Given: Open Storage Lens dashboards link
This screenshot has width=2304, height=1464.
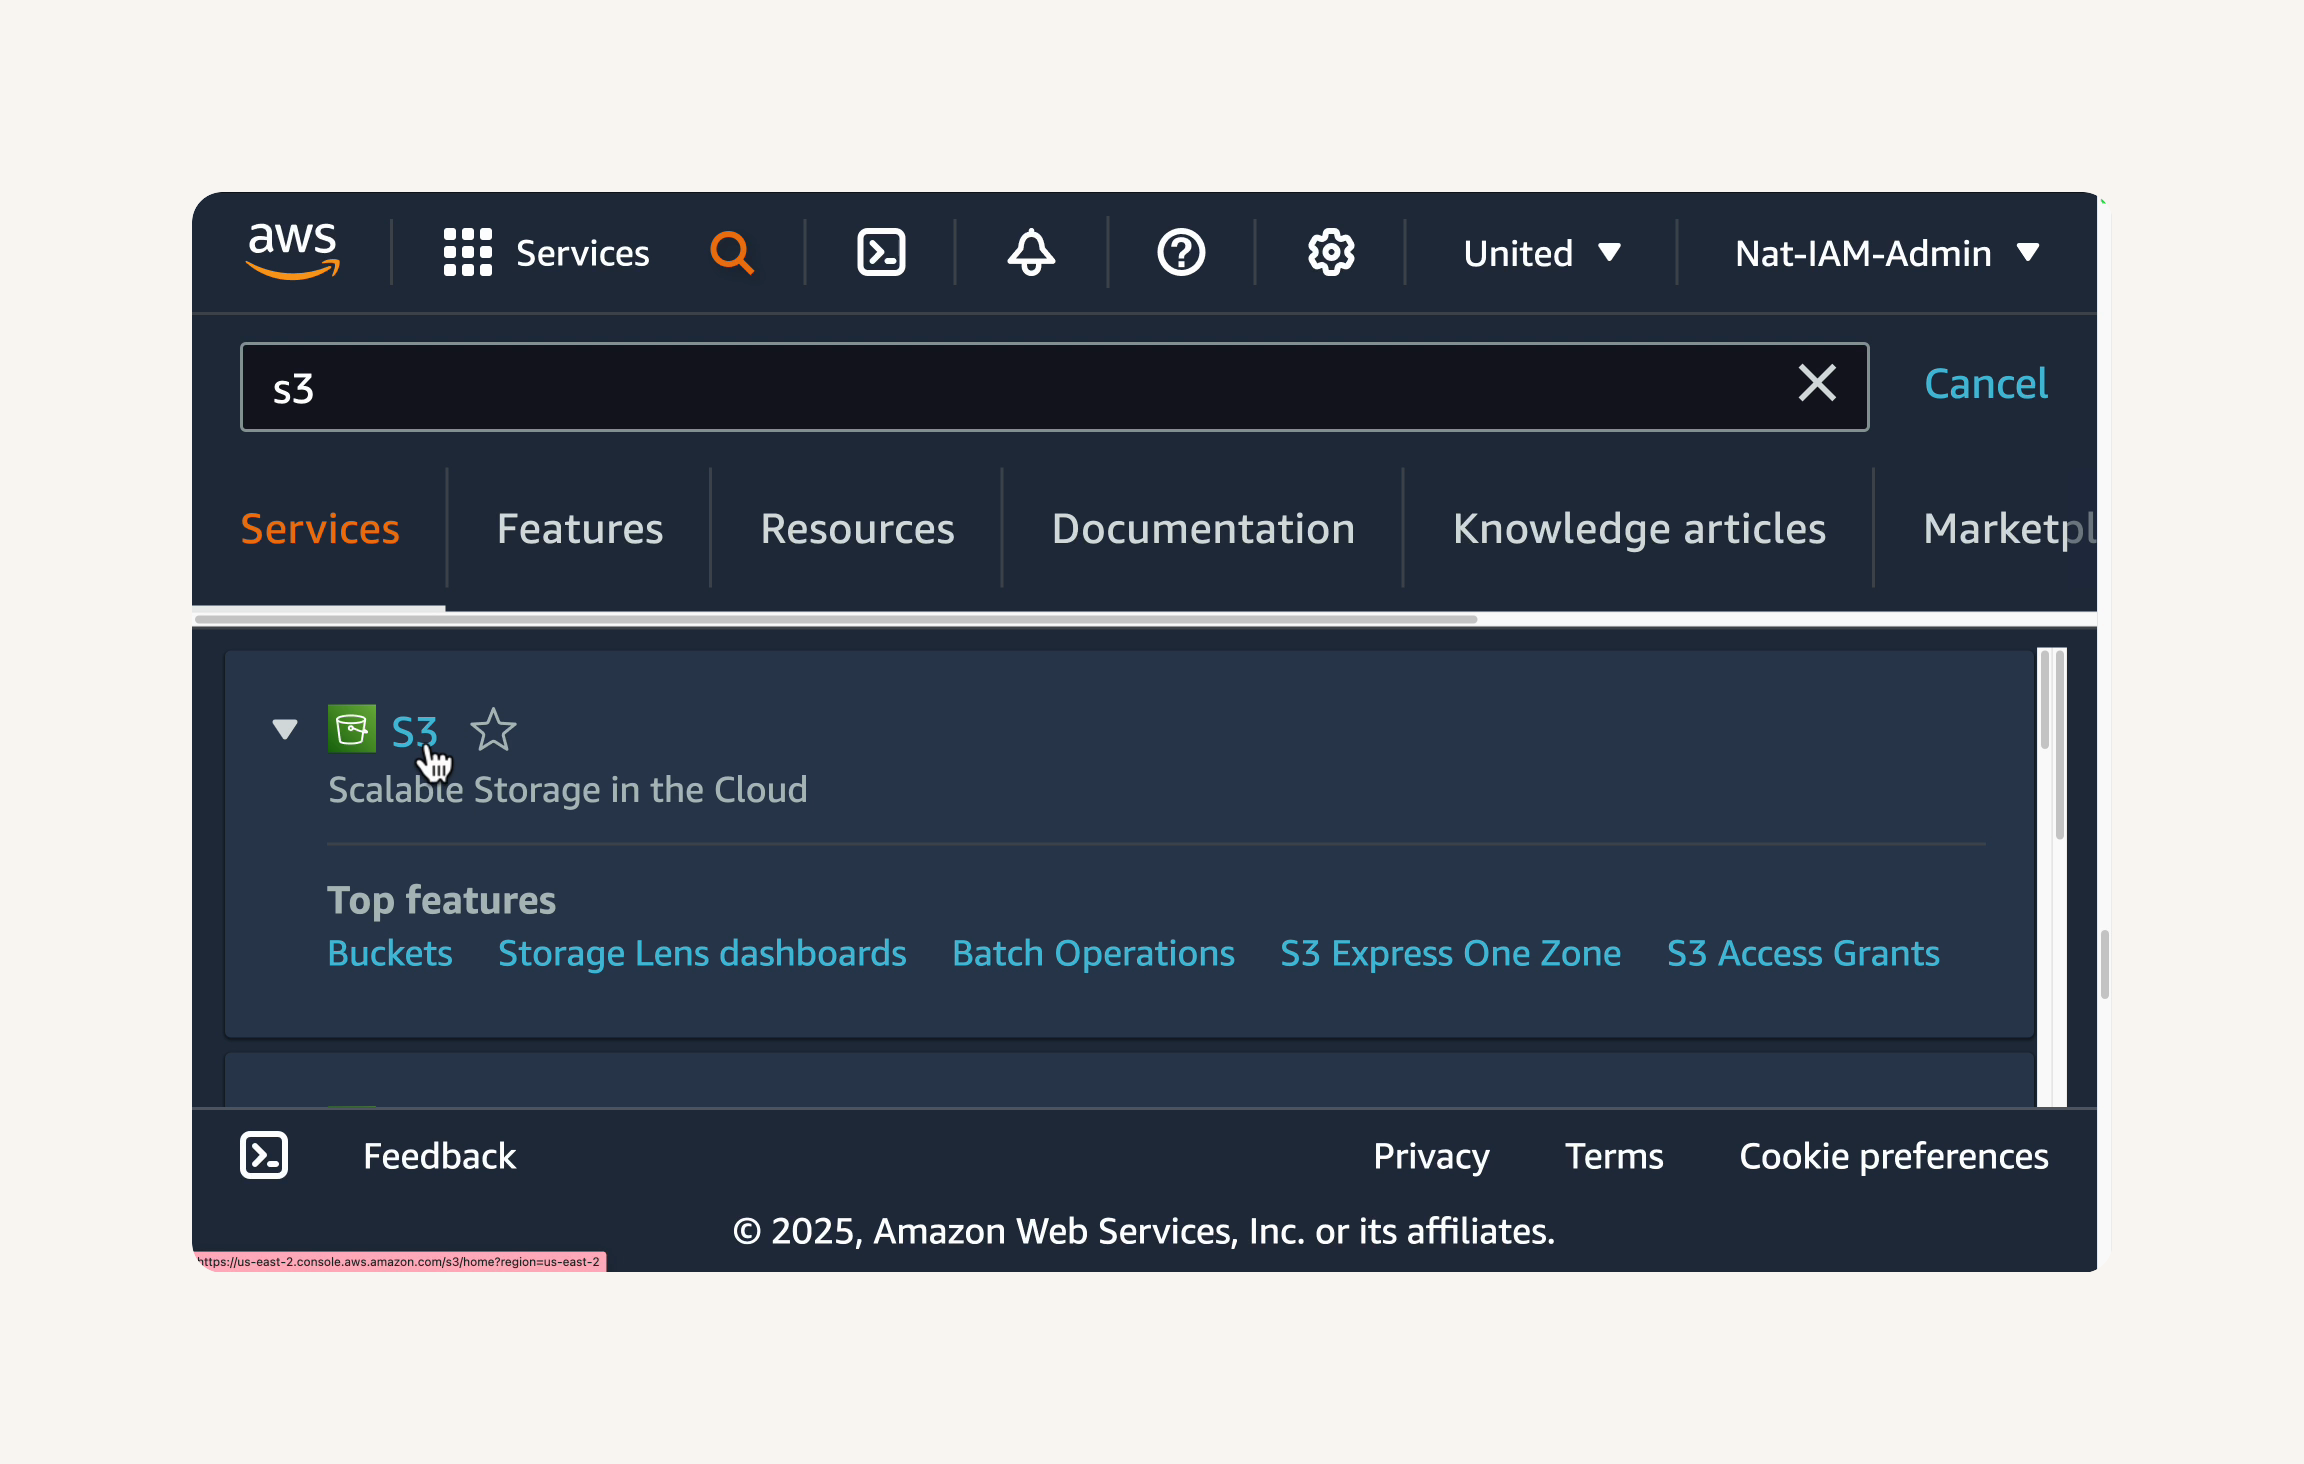Looking at the screenshot, I should [x=702, y=953].
